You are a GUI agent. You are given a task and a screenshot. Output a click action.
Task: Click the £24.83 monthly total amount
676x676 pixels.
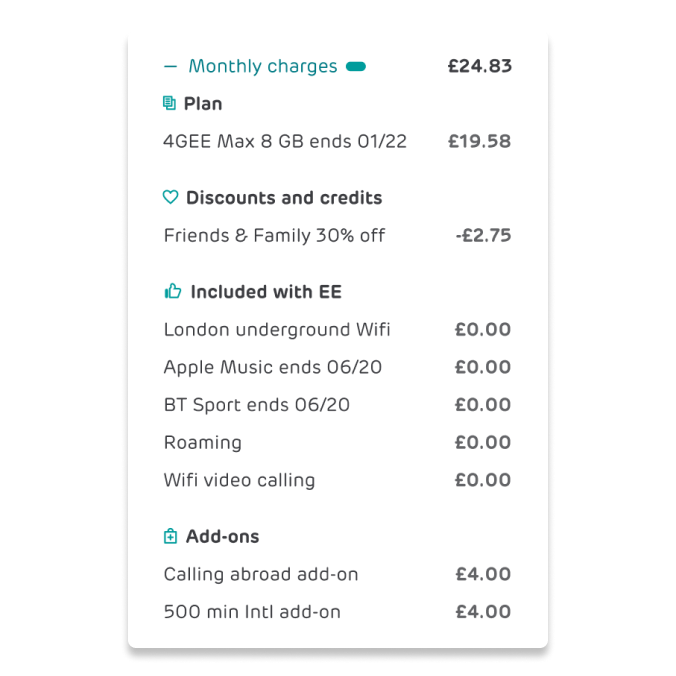[x=479, y=66]
